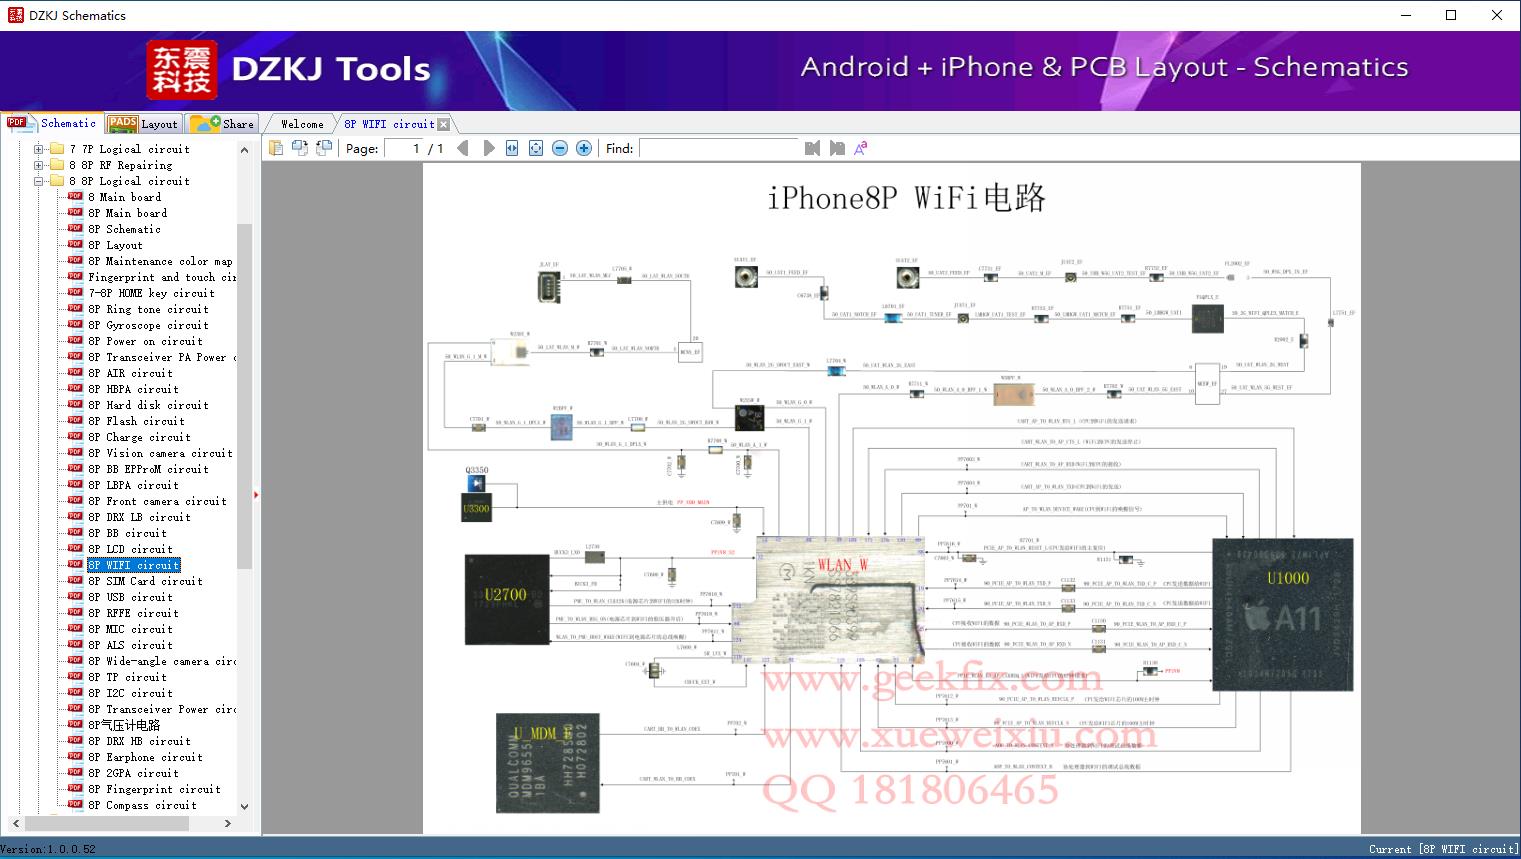Switch to the PADS Layout tab
1521x859 pixels.
143,123
